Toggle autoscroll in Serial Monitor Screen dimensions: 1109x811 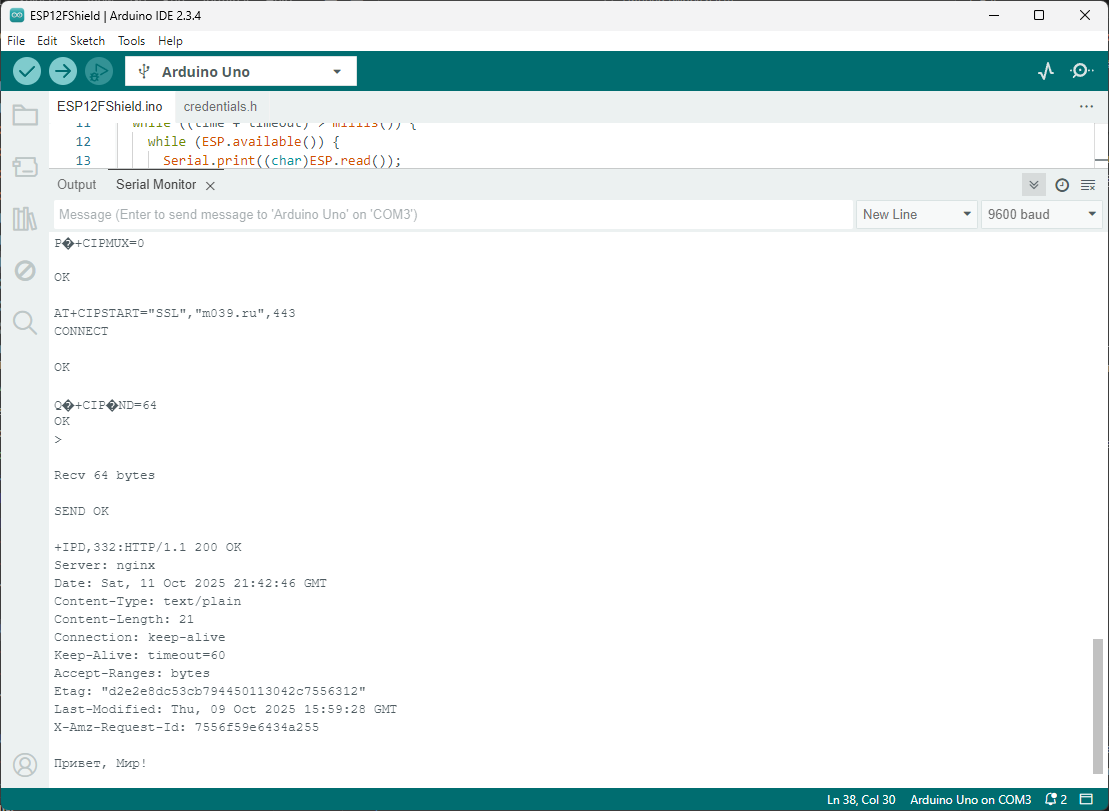[1034, 185]
